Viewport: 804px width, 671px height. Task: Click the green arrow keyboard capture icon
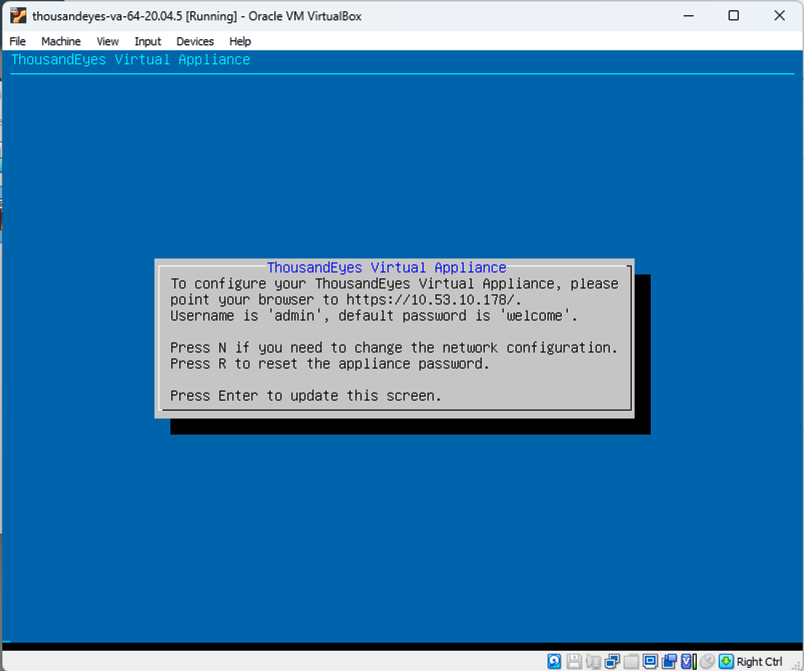[x=726, y=661]
